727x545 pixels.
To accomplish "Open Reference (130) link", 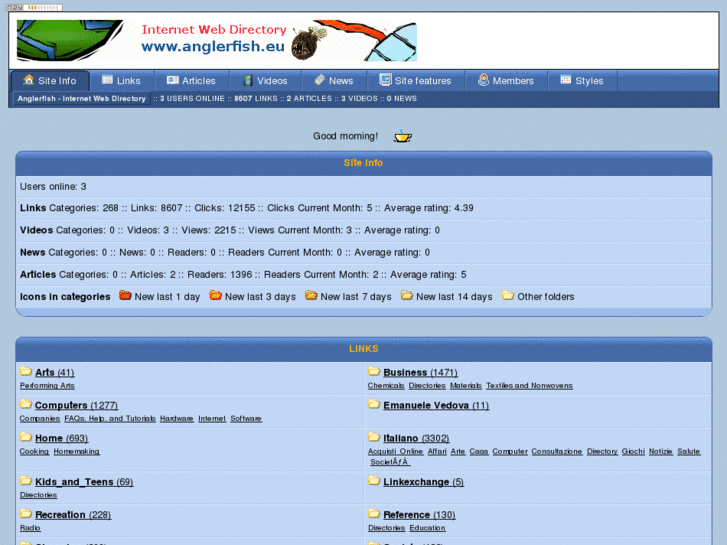I will click(x=420, y=515).
